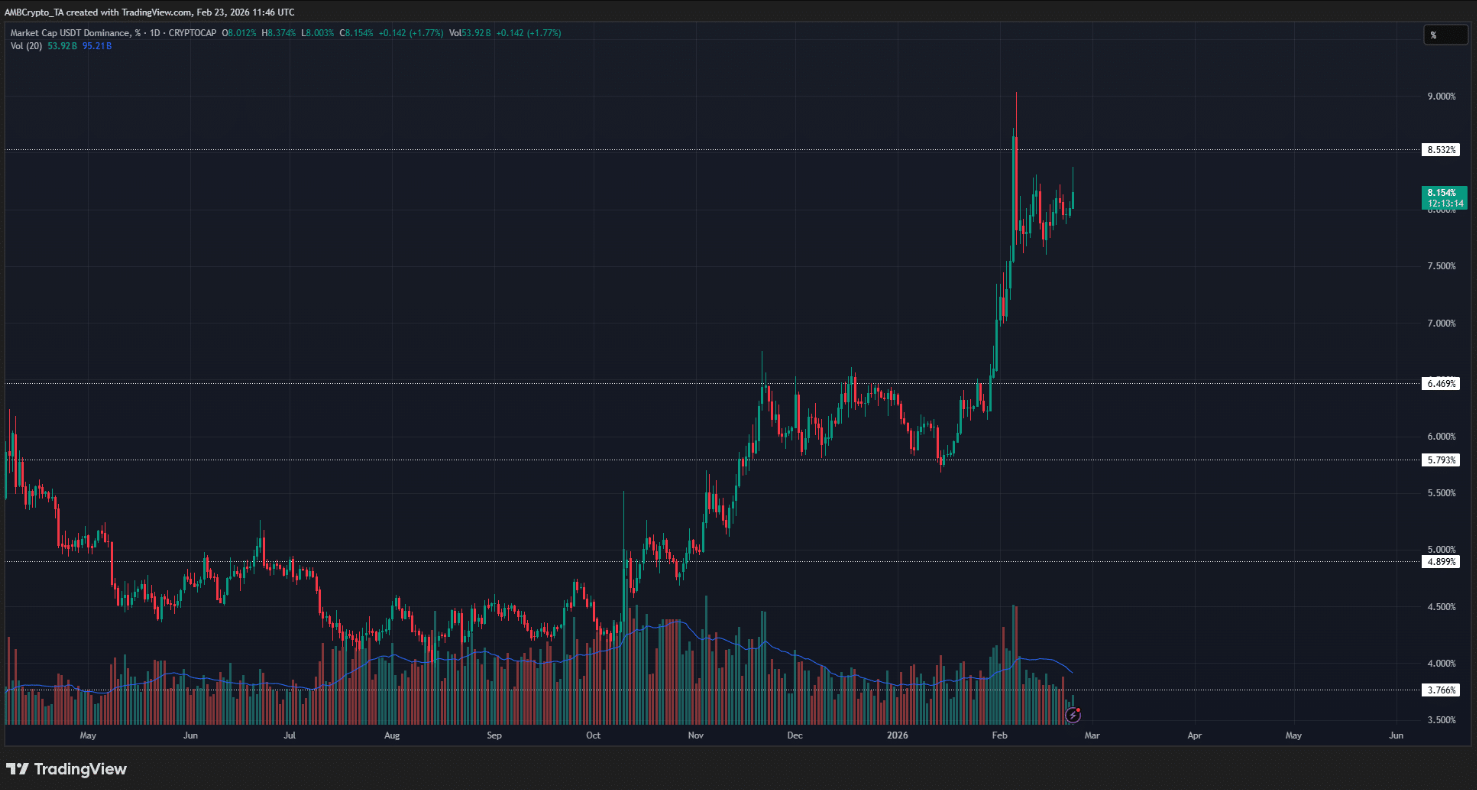Click the 8.532% horizontal level label
Screen dimensions: 1477x790
pyautogui.click(x=1443, y=149)
